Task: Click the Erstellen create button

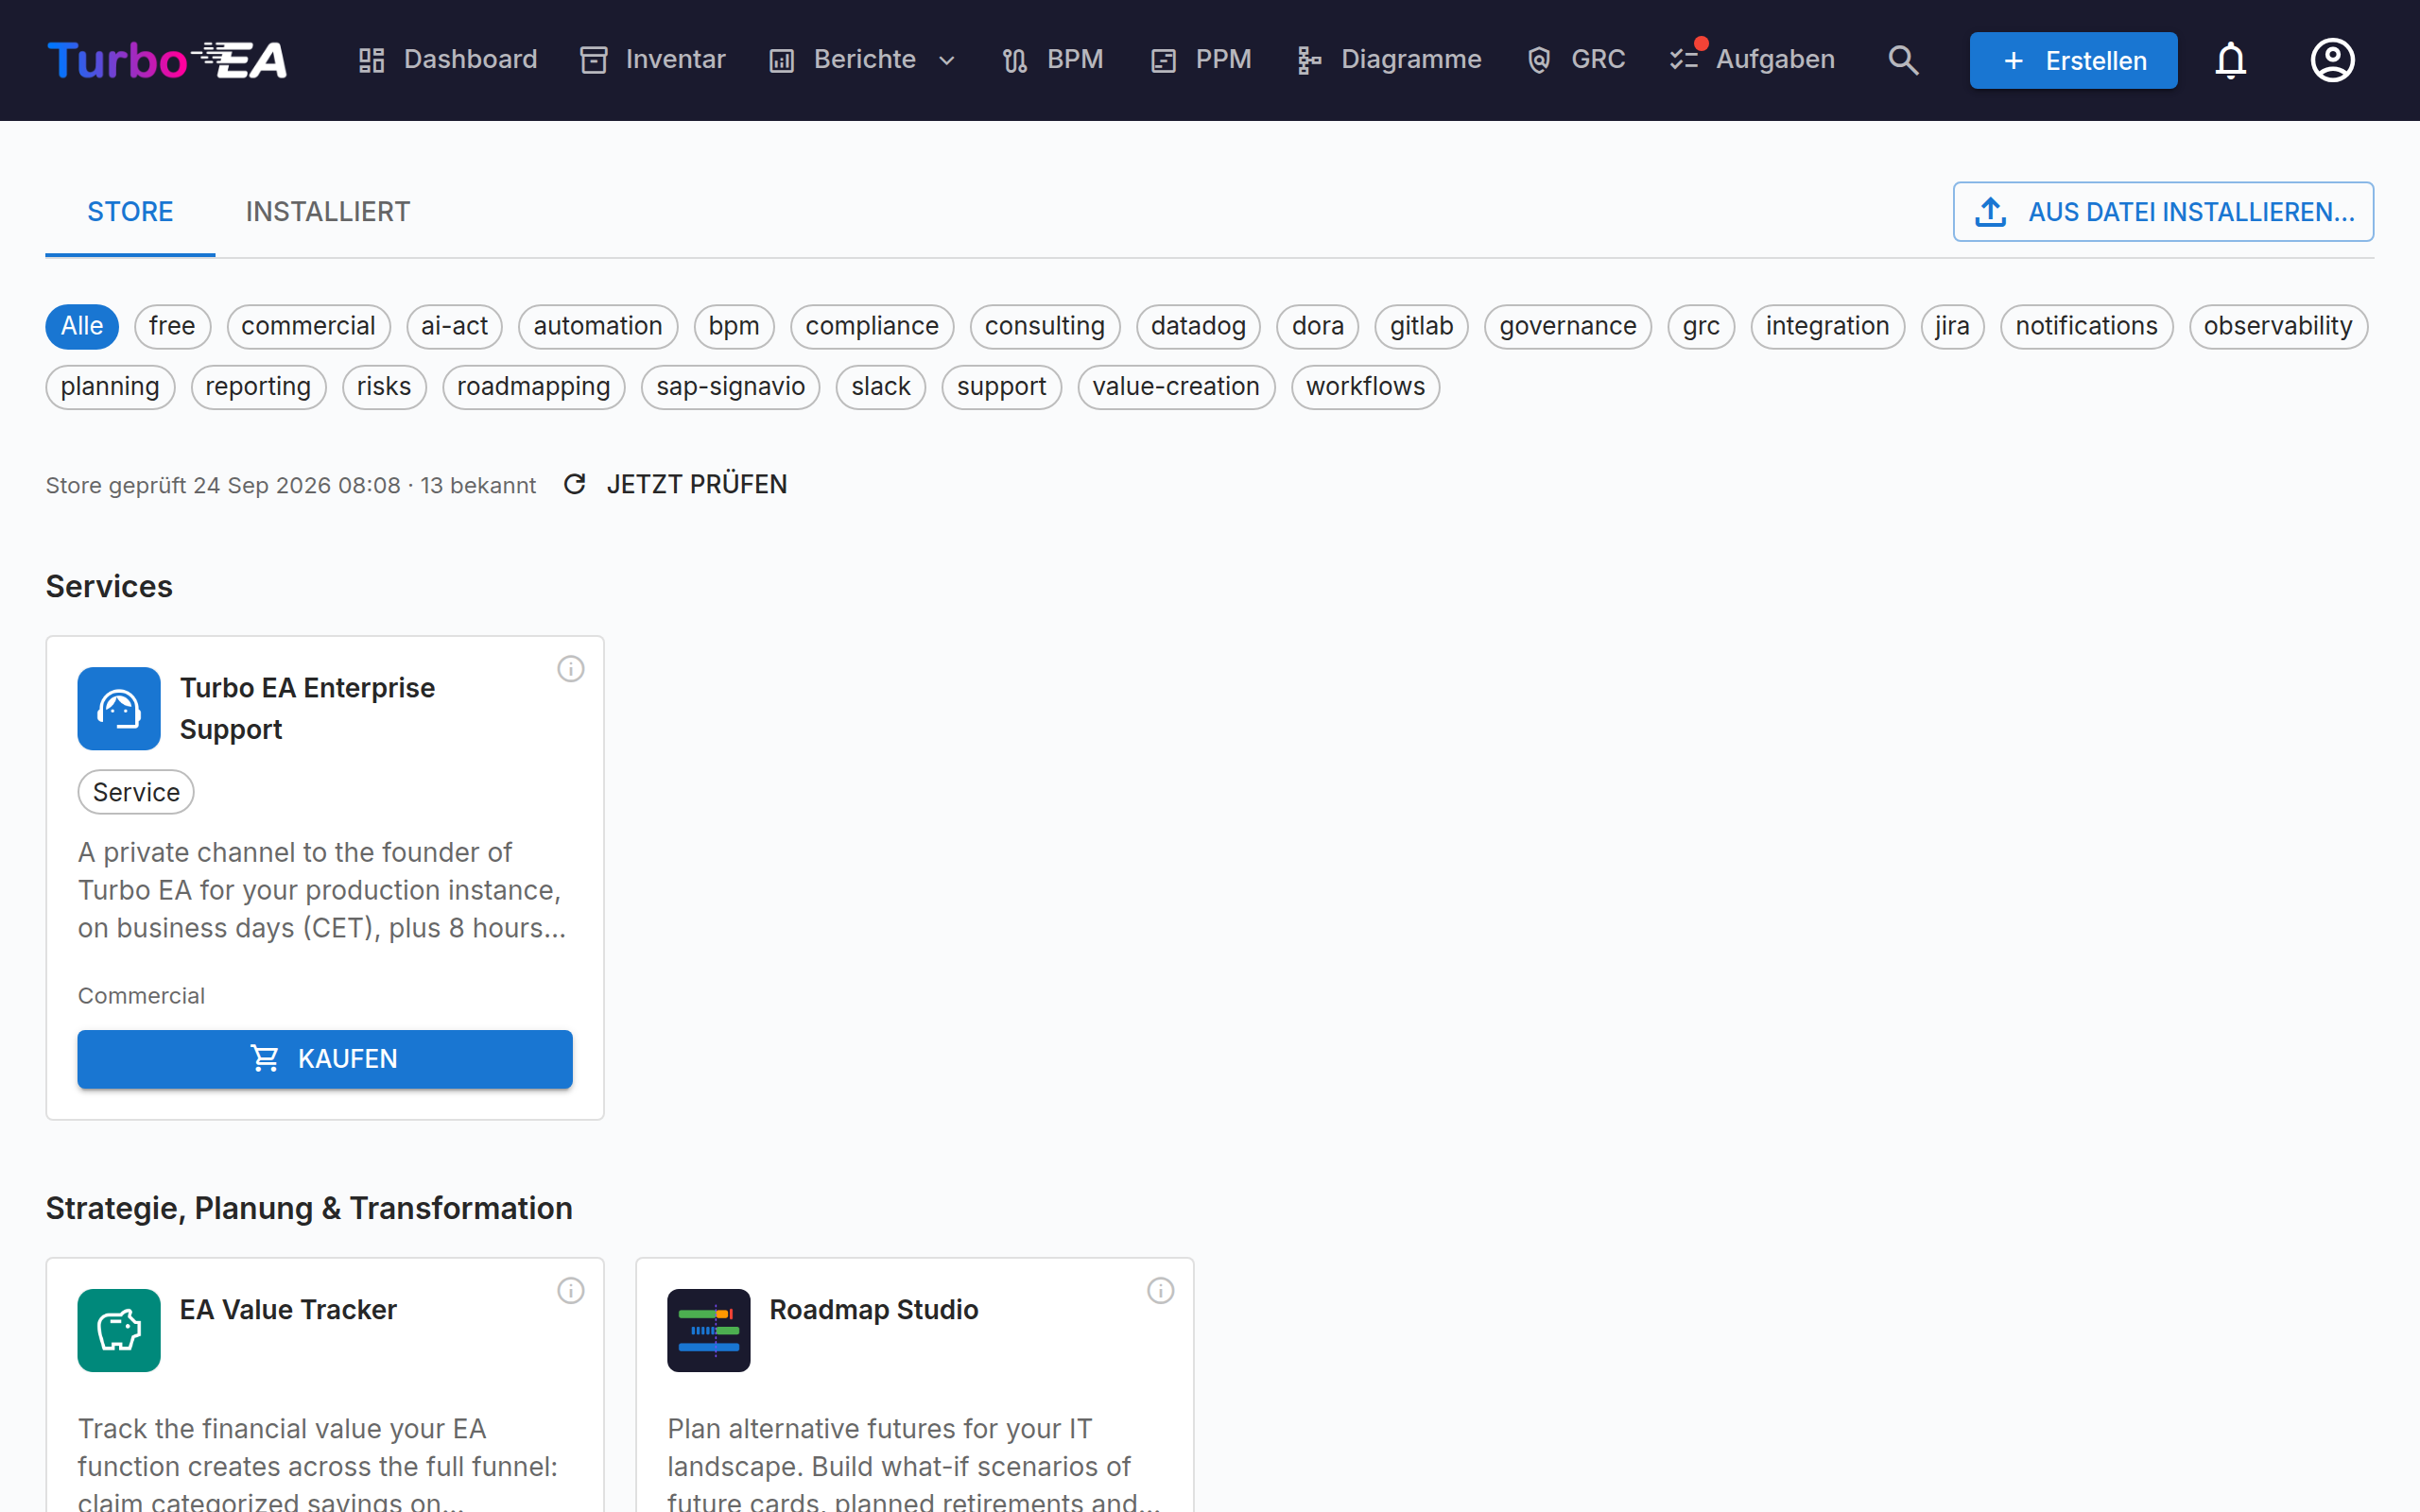Action: click(2073, 60)
